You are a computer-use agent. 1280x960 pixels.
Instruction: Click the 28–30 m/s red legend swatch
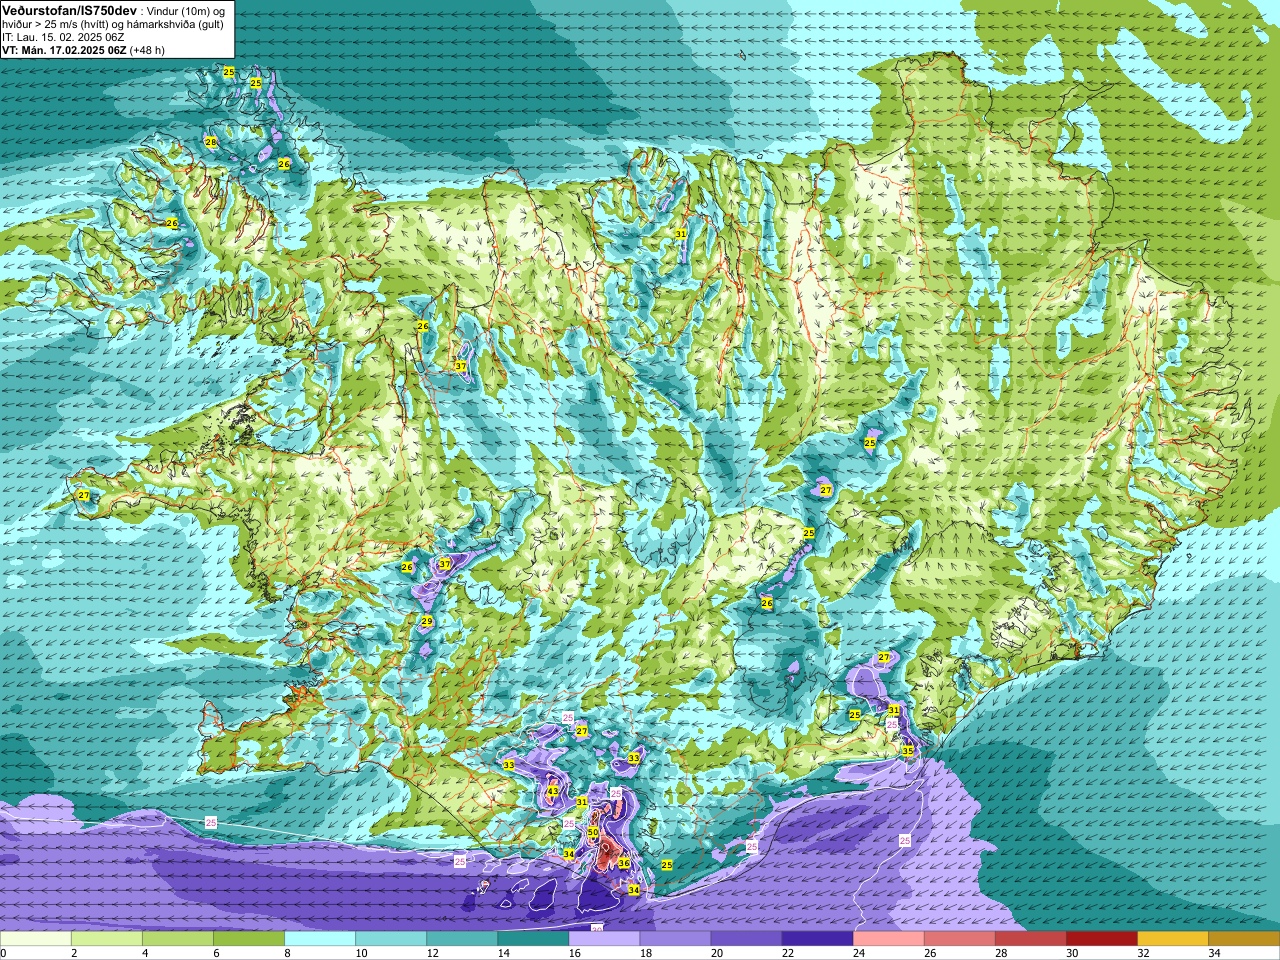pyautogui.click(x=1030, y=939)
